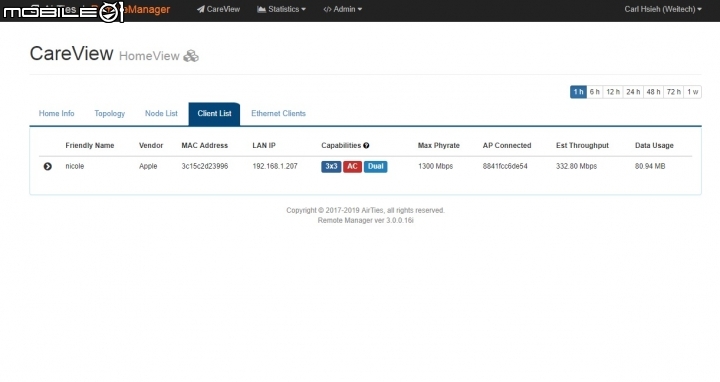Open the Admin dropdown menu
Image resolution: width=720 pixels, height=382 pixels.
343,9
